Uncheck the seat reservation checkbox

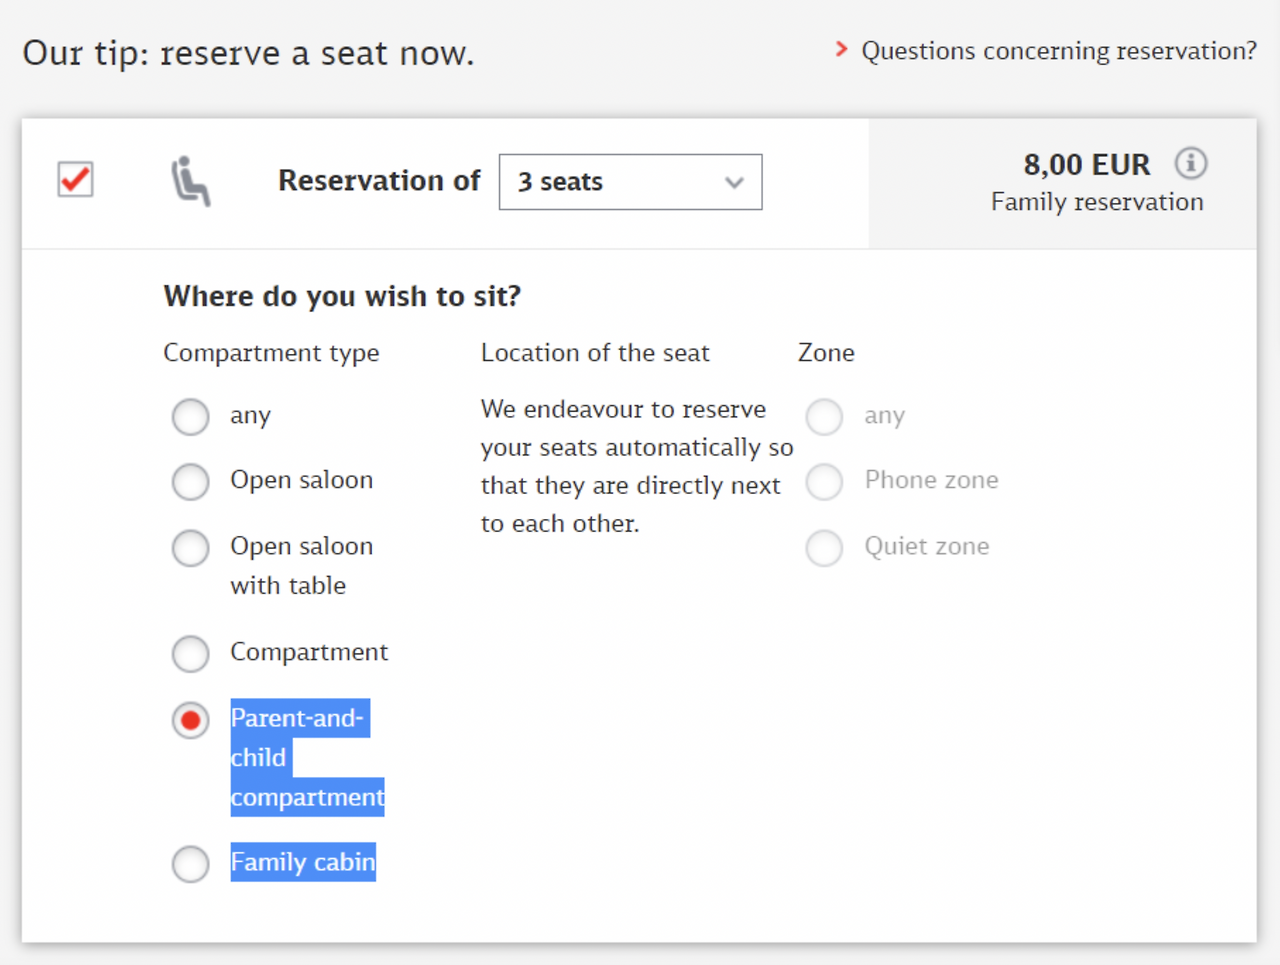coord(76,180)
